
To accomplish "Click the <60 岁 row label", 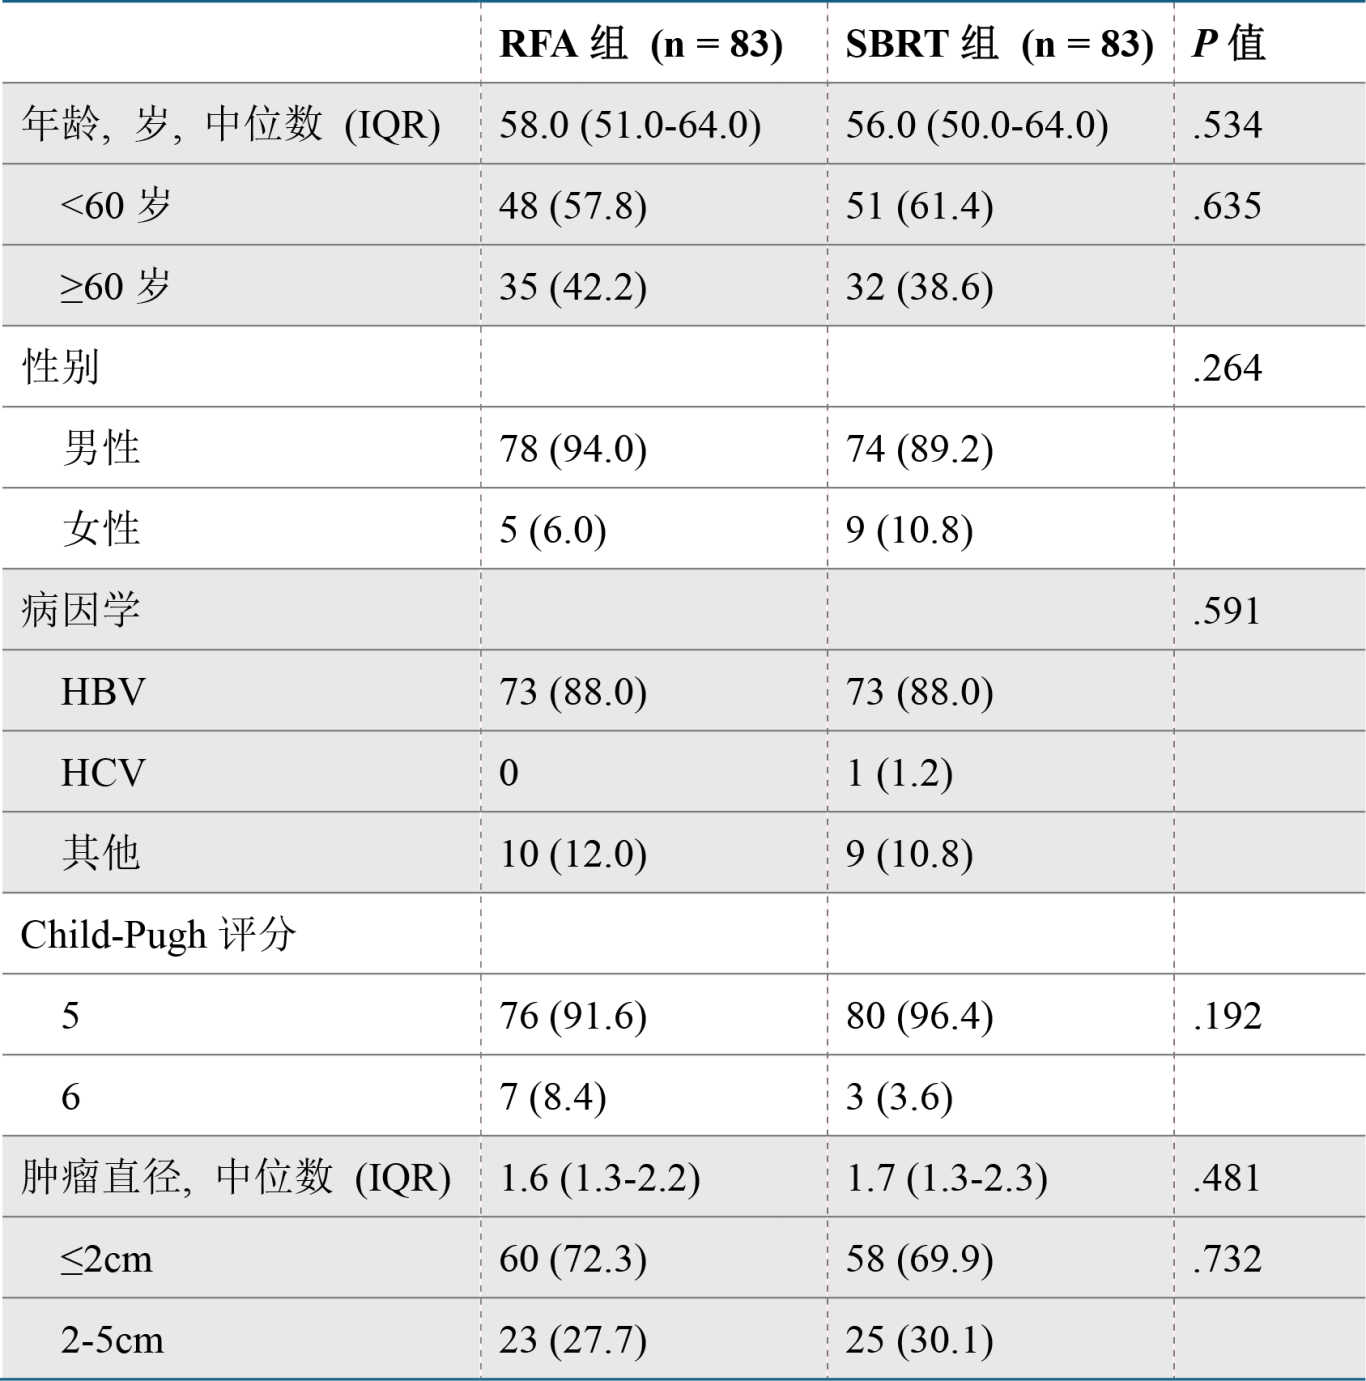I will 116,206.
